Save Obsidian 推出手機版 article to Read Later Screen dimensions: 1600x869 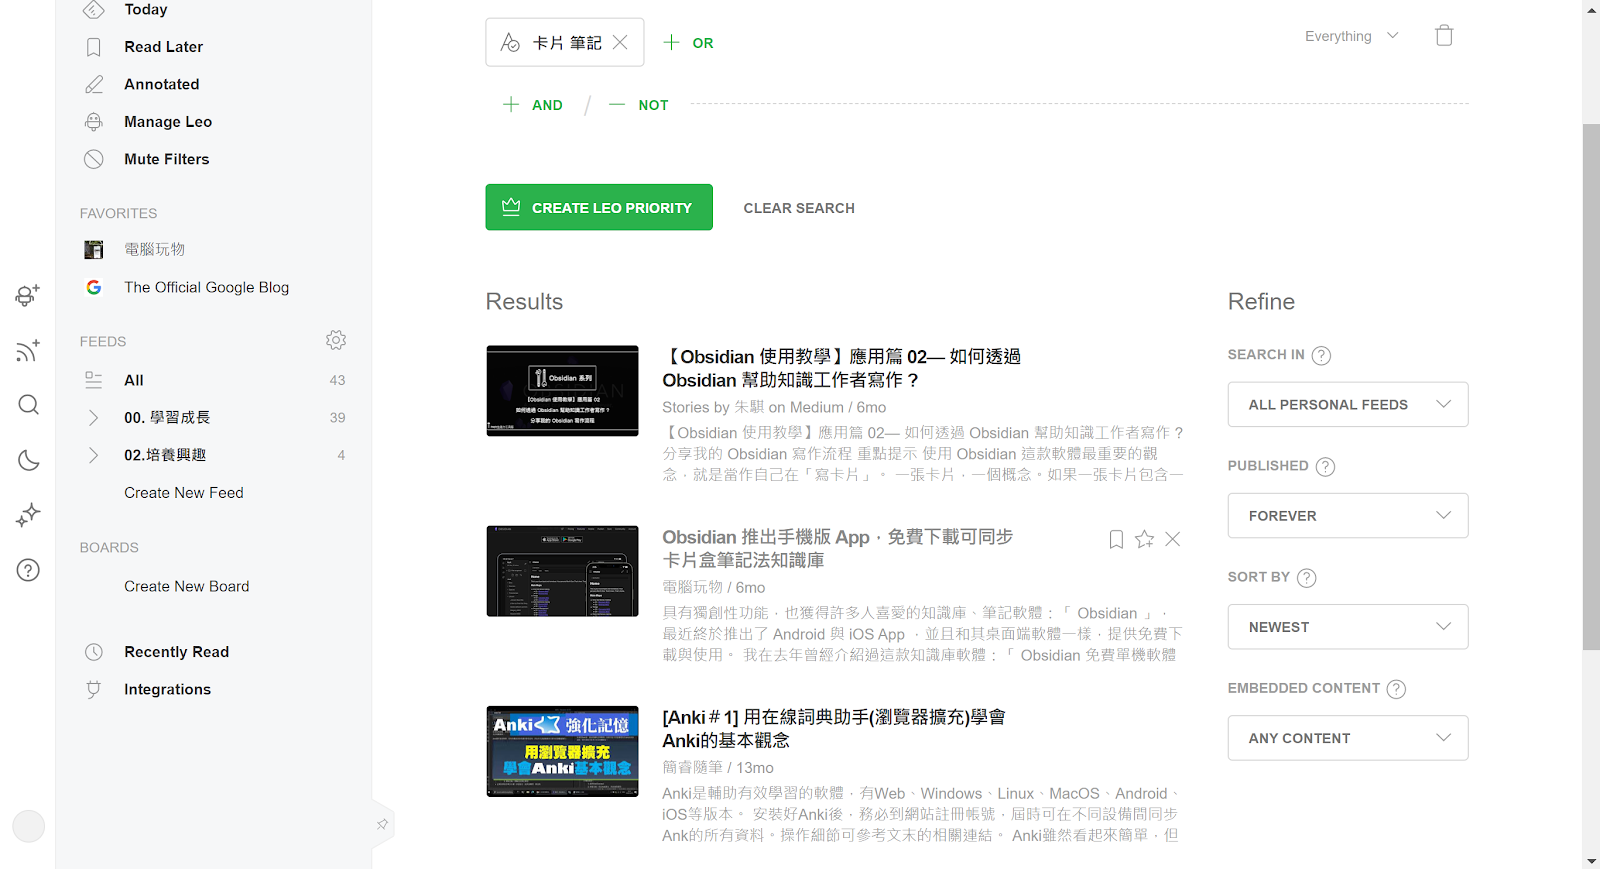[x=1116, y=539]
